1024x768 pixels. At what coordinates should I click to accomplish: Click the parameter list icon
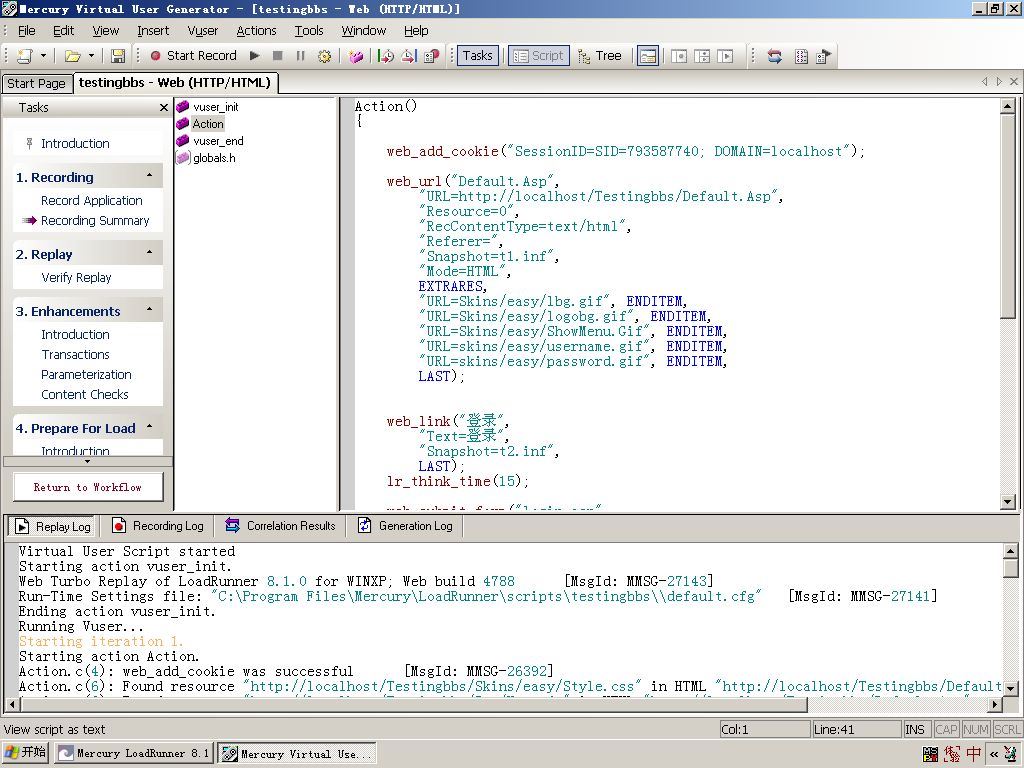[801, 56]
